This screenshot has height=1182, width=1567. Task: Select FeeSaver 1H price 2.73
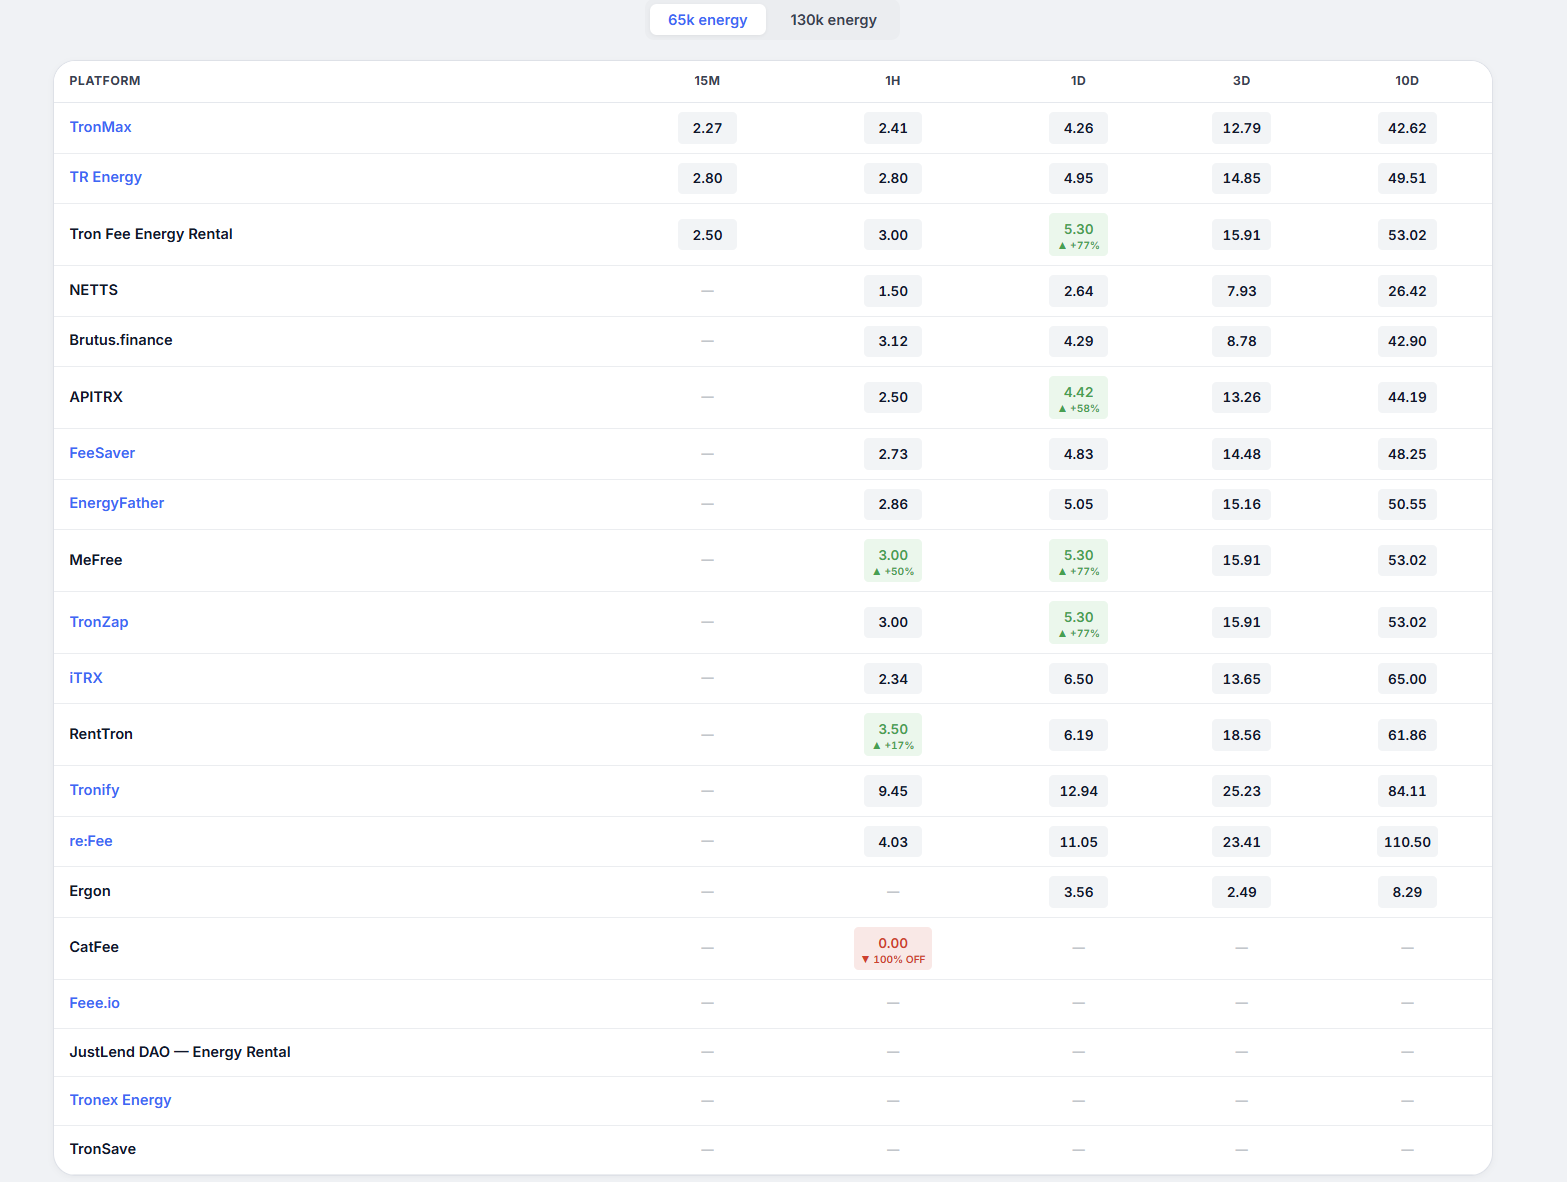(x=893, y=454)
